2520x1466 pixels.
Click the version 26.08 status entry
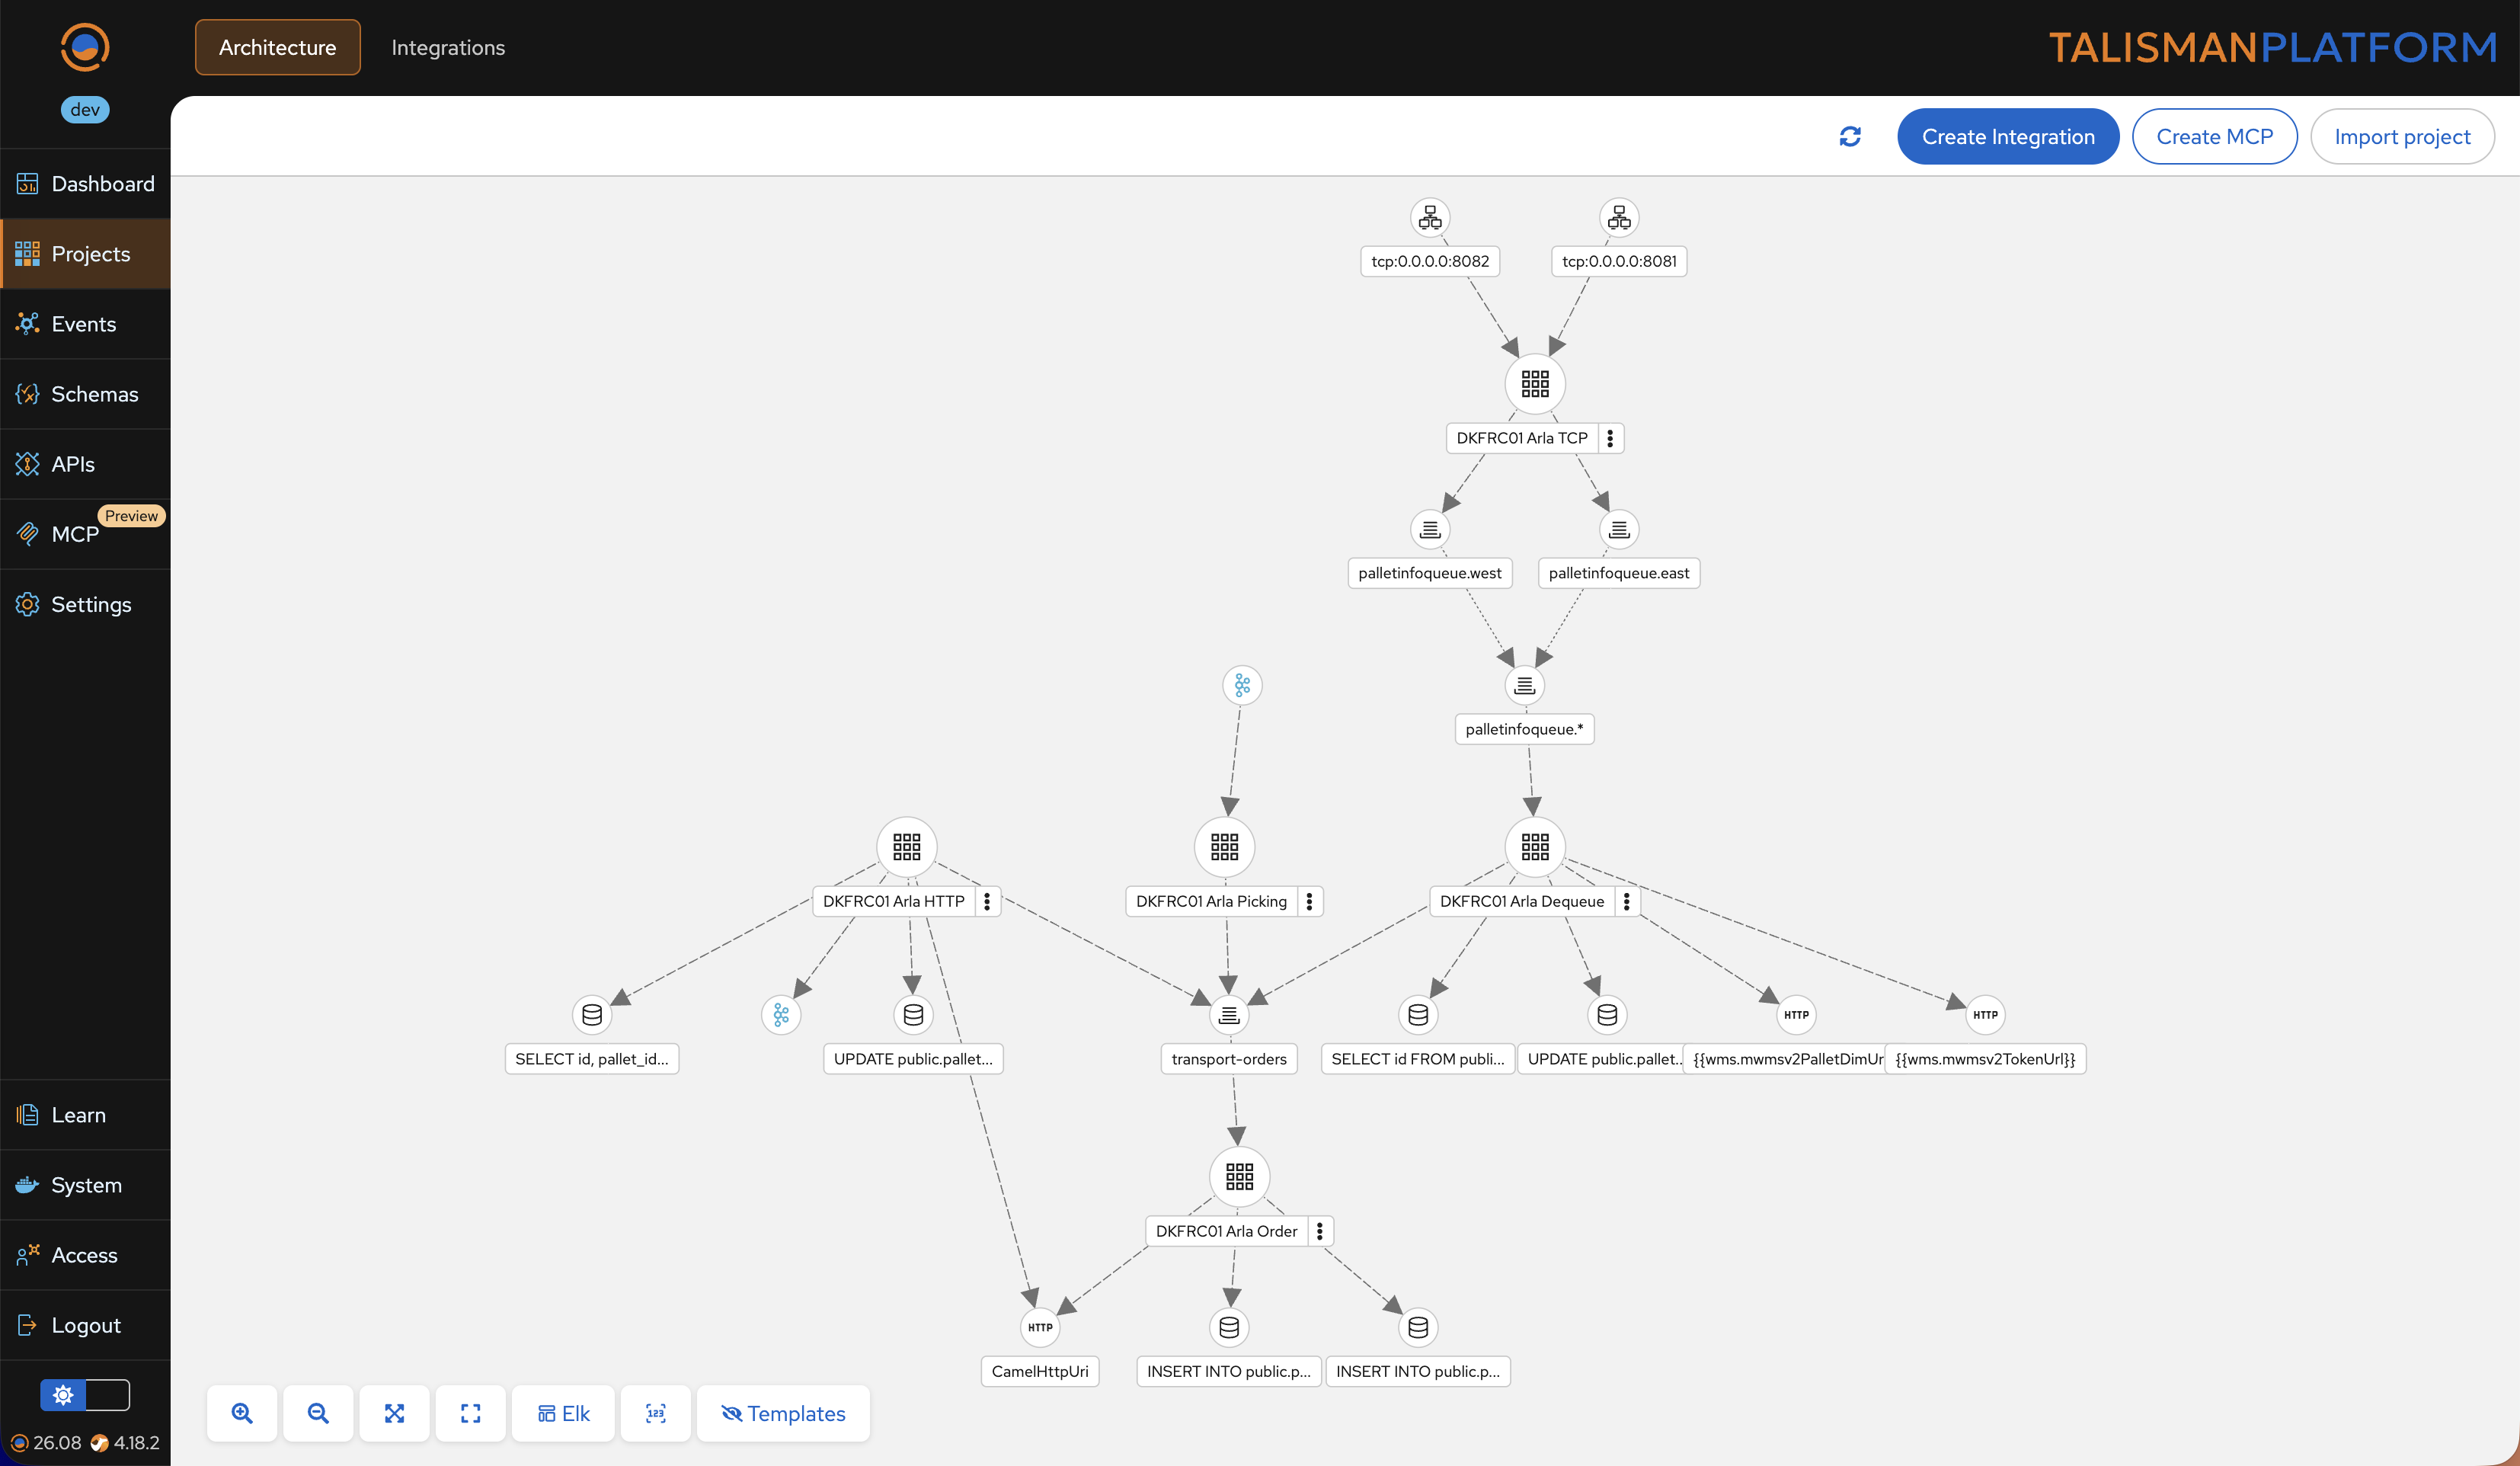click(46, 1443)
